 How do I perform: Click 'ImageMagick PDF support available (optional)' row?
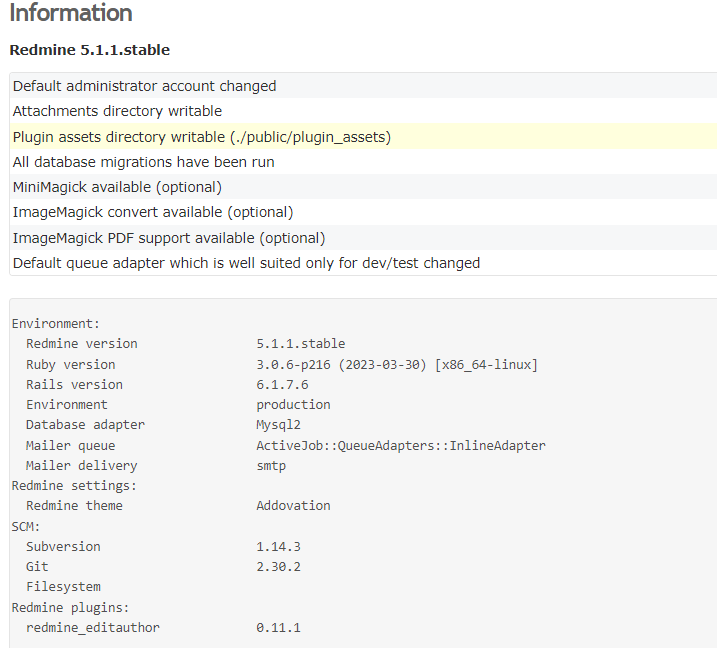point(363,237)
